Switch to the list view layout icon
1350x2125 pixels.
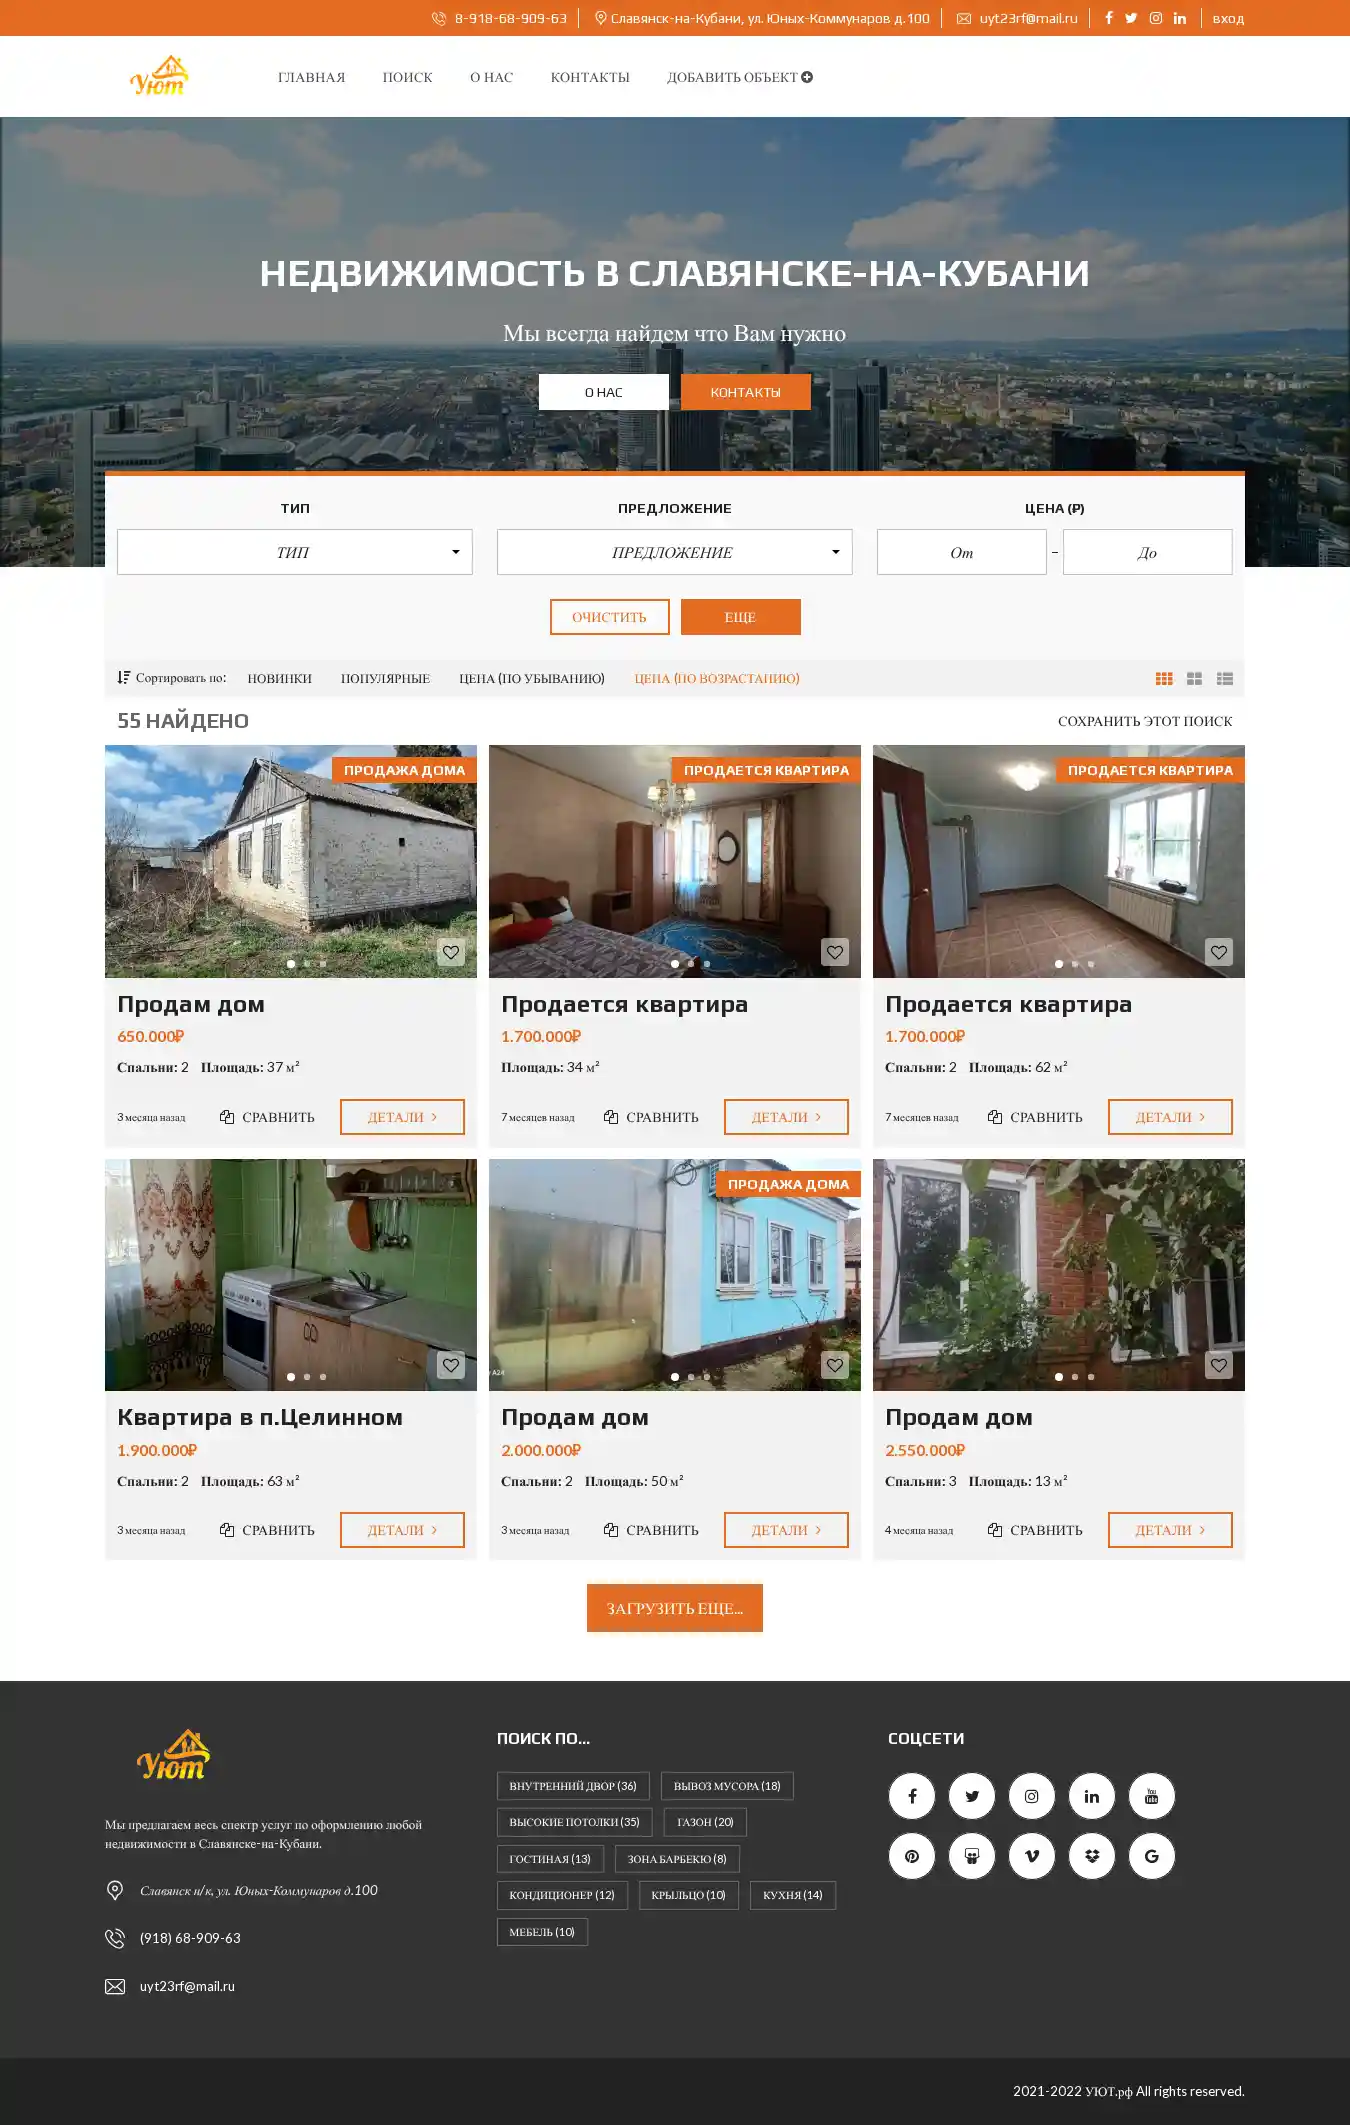1224,679
